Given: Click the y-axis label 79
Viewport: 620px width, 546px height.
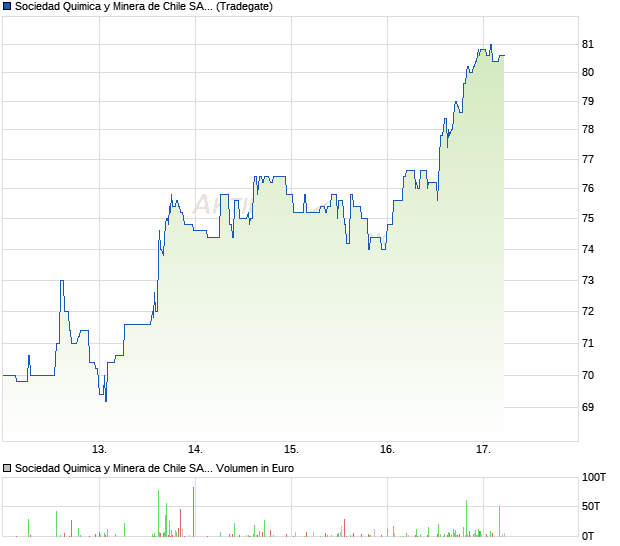Looking at the screenshot, I should tap(588, 101).
